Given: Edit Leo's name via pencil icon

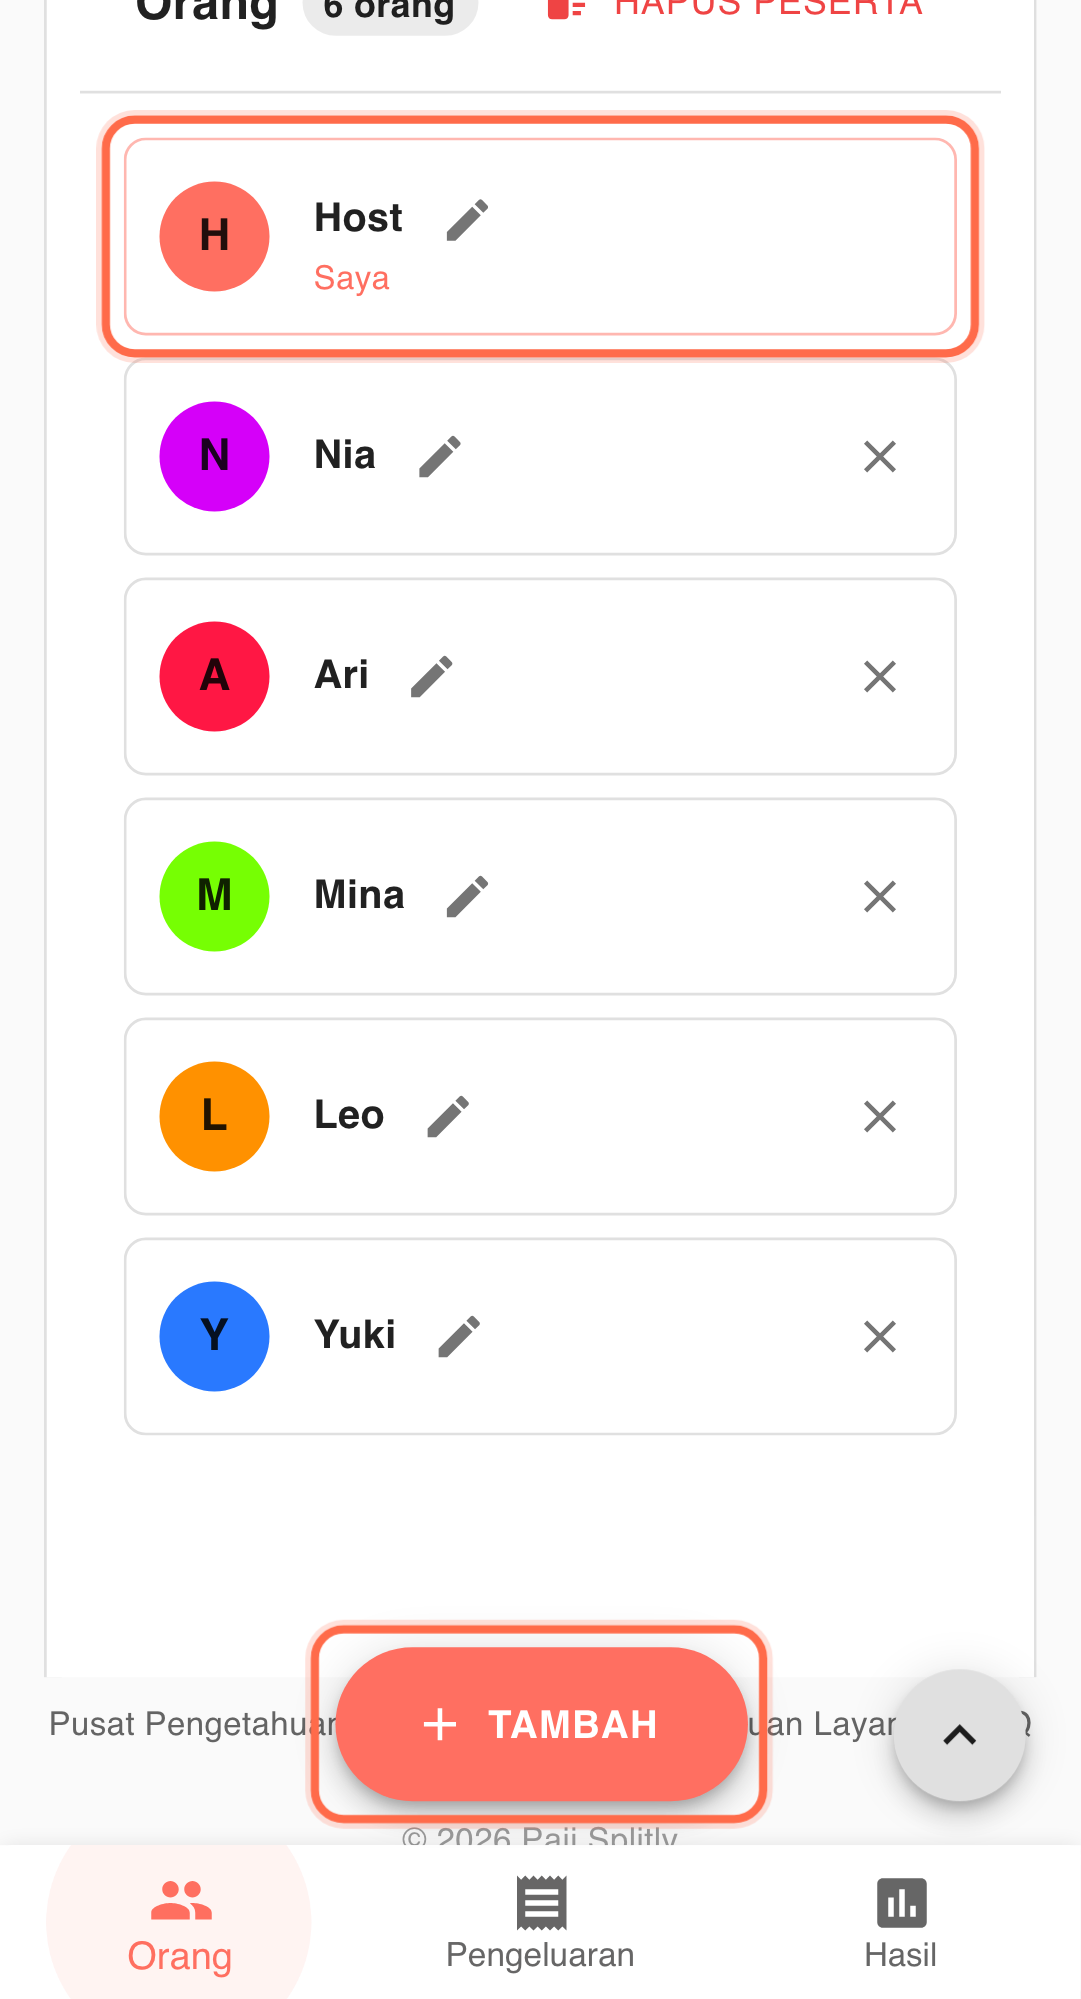Looking at the screenshot, I should click(x=448, y=1117).
